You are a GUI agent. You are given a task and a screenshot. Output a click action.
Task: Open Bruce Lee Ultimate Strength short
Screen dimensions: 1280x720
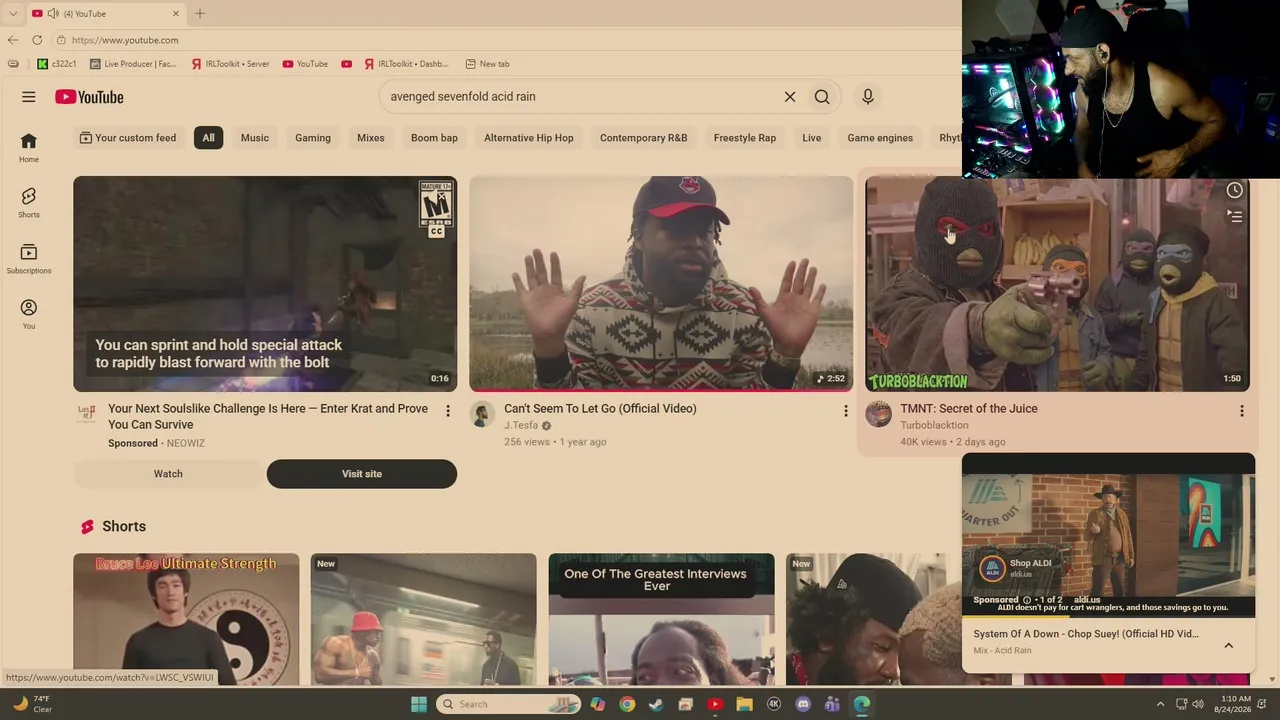[x=186, y=619]
